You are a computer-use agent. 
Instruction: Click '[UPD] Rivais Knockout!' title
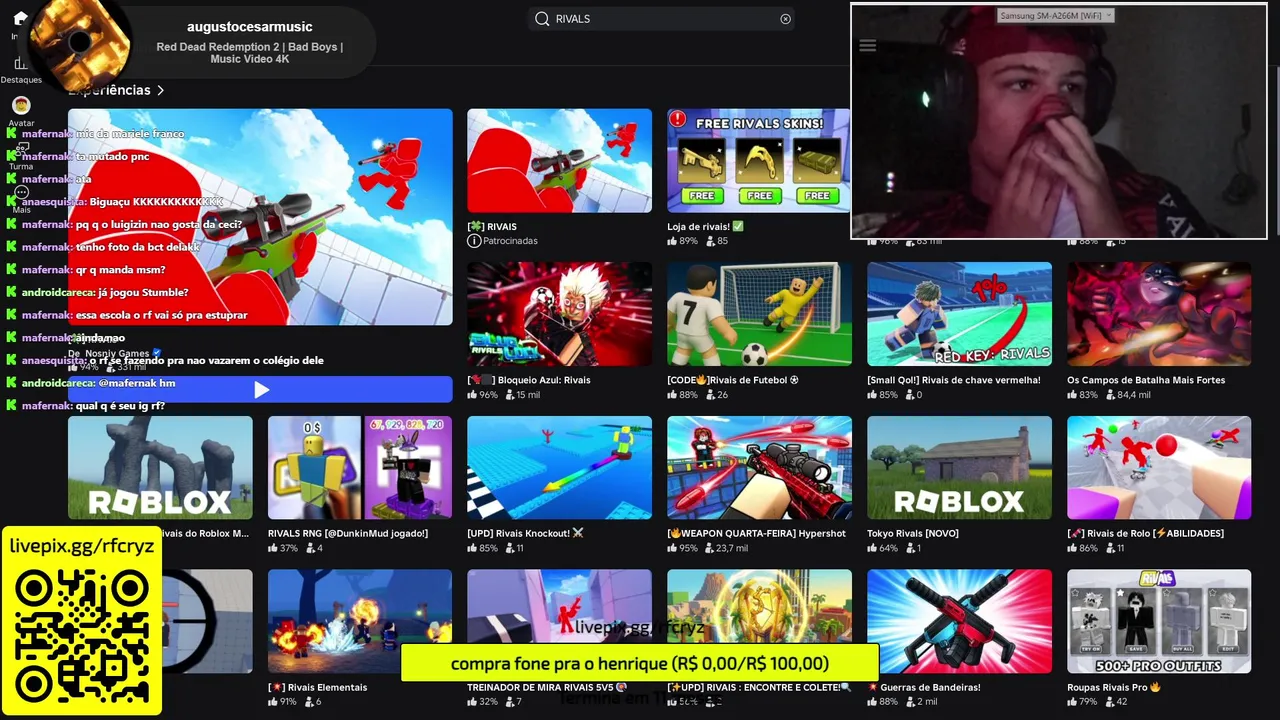coord(525,533)
